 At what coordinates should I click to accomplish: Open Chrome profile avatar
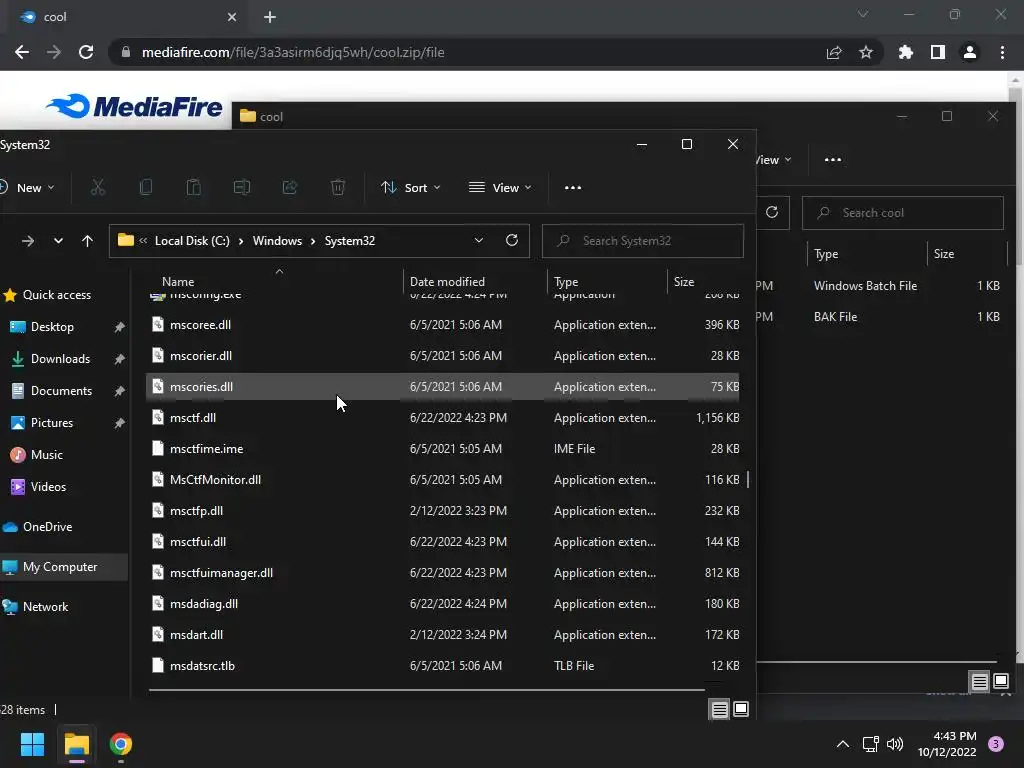(x=970, y=52)
